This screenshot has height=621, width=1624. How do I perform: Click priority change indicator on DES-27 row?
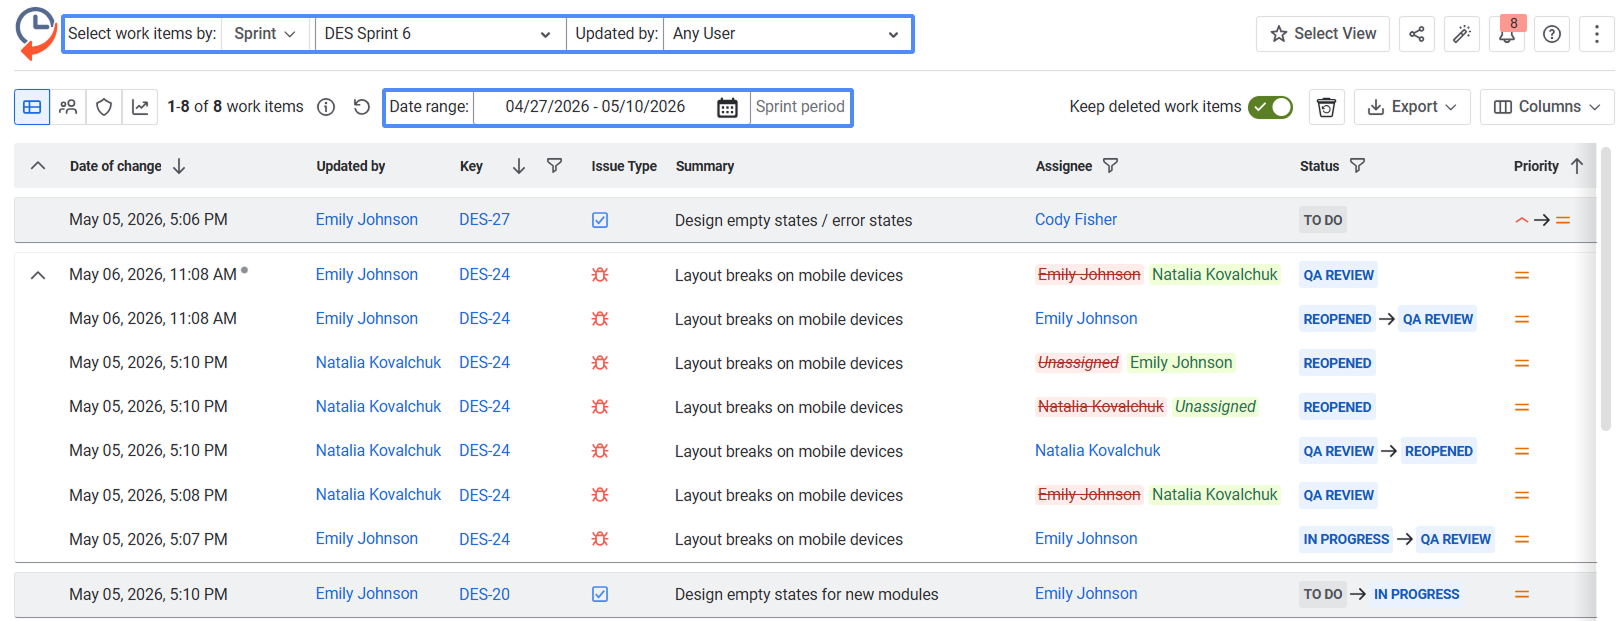click(1543, 220)
